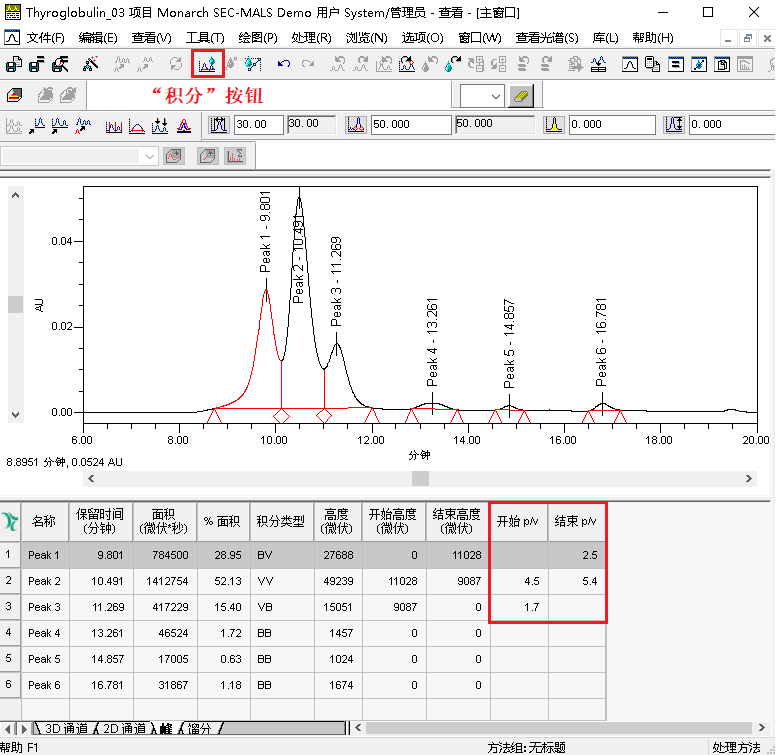This screenshot has height=755, width=776.
Task: Click the first open-lock icon in toolbar
Action: (14, 64)
